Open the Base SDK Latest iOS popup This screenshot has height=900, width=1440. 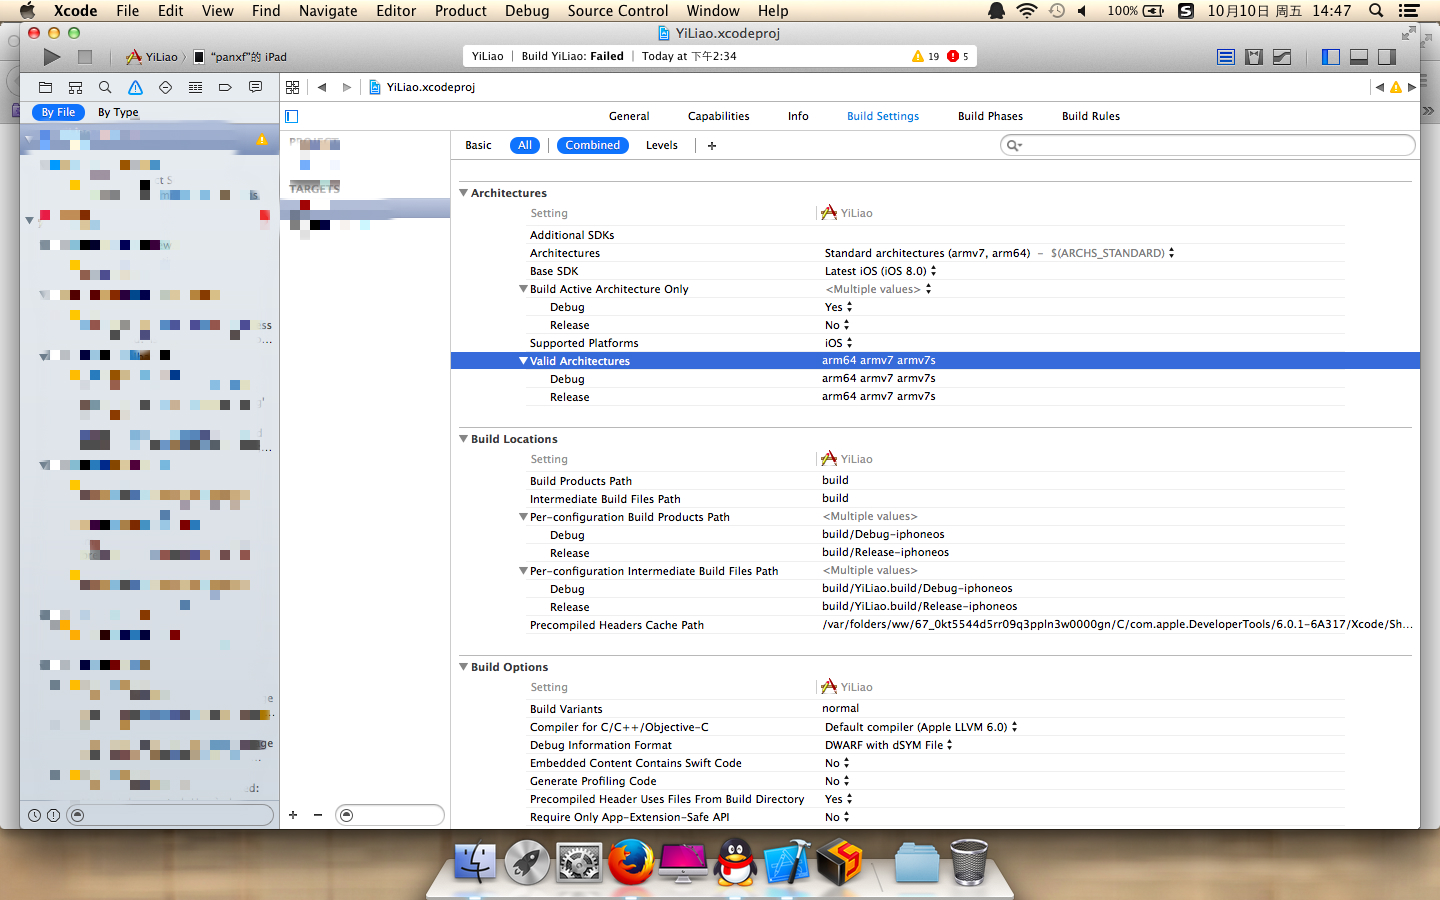(880, 271)
